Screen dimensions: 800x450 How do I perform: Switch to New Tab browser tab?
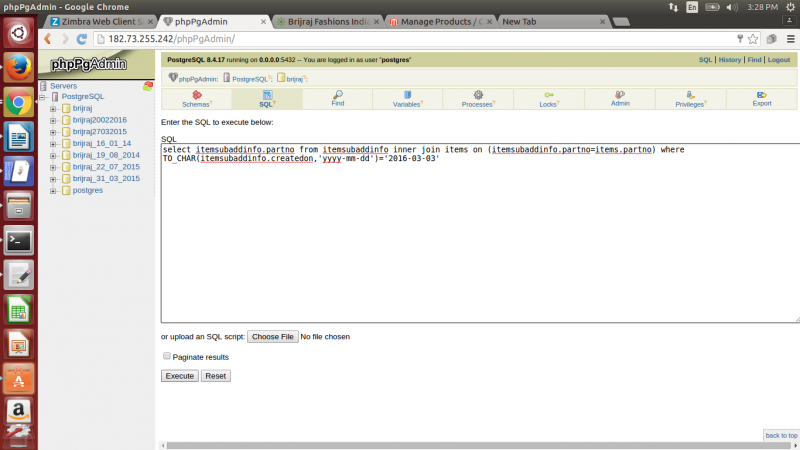click(x=552, y=21)
